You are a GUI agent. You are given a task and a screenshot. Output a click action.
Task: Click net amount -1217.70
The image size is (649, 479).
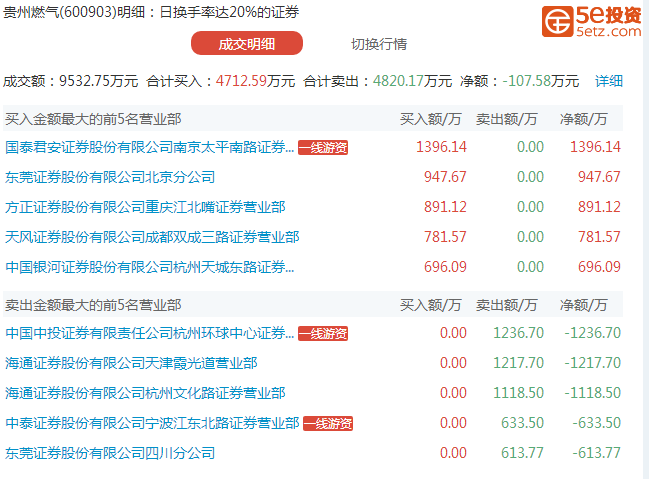point(593,363)
